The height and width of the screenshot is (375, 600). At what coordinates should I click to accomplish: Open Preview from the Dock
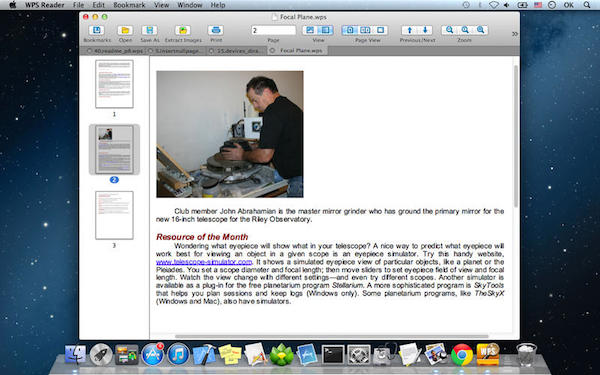(x=436, y=354)
